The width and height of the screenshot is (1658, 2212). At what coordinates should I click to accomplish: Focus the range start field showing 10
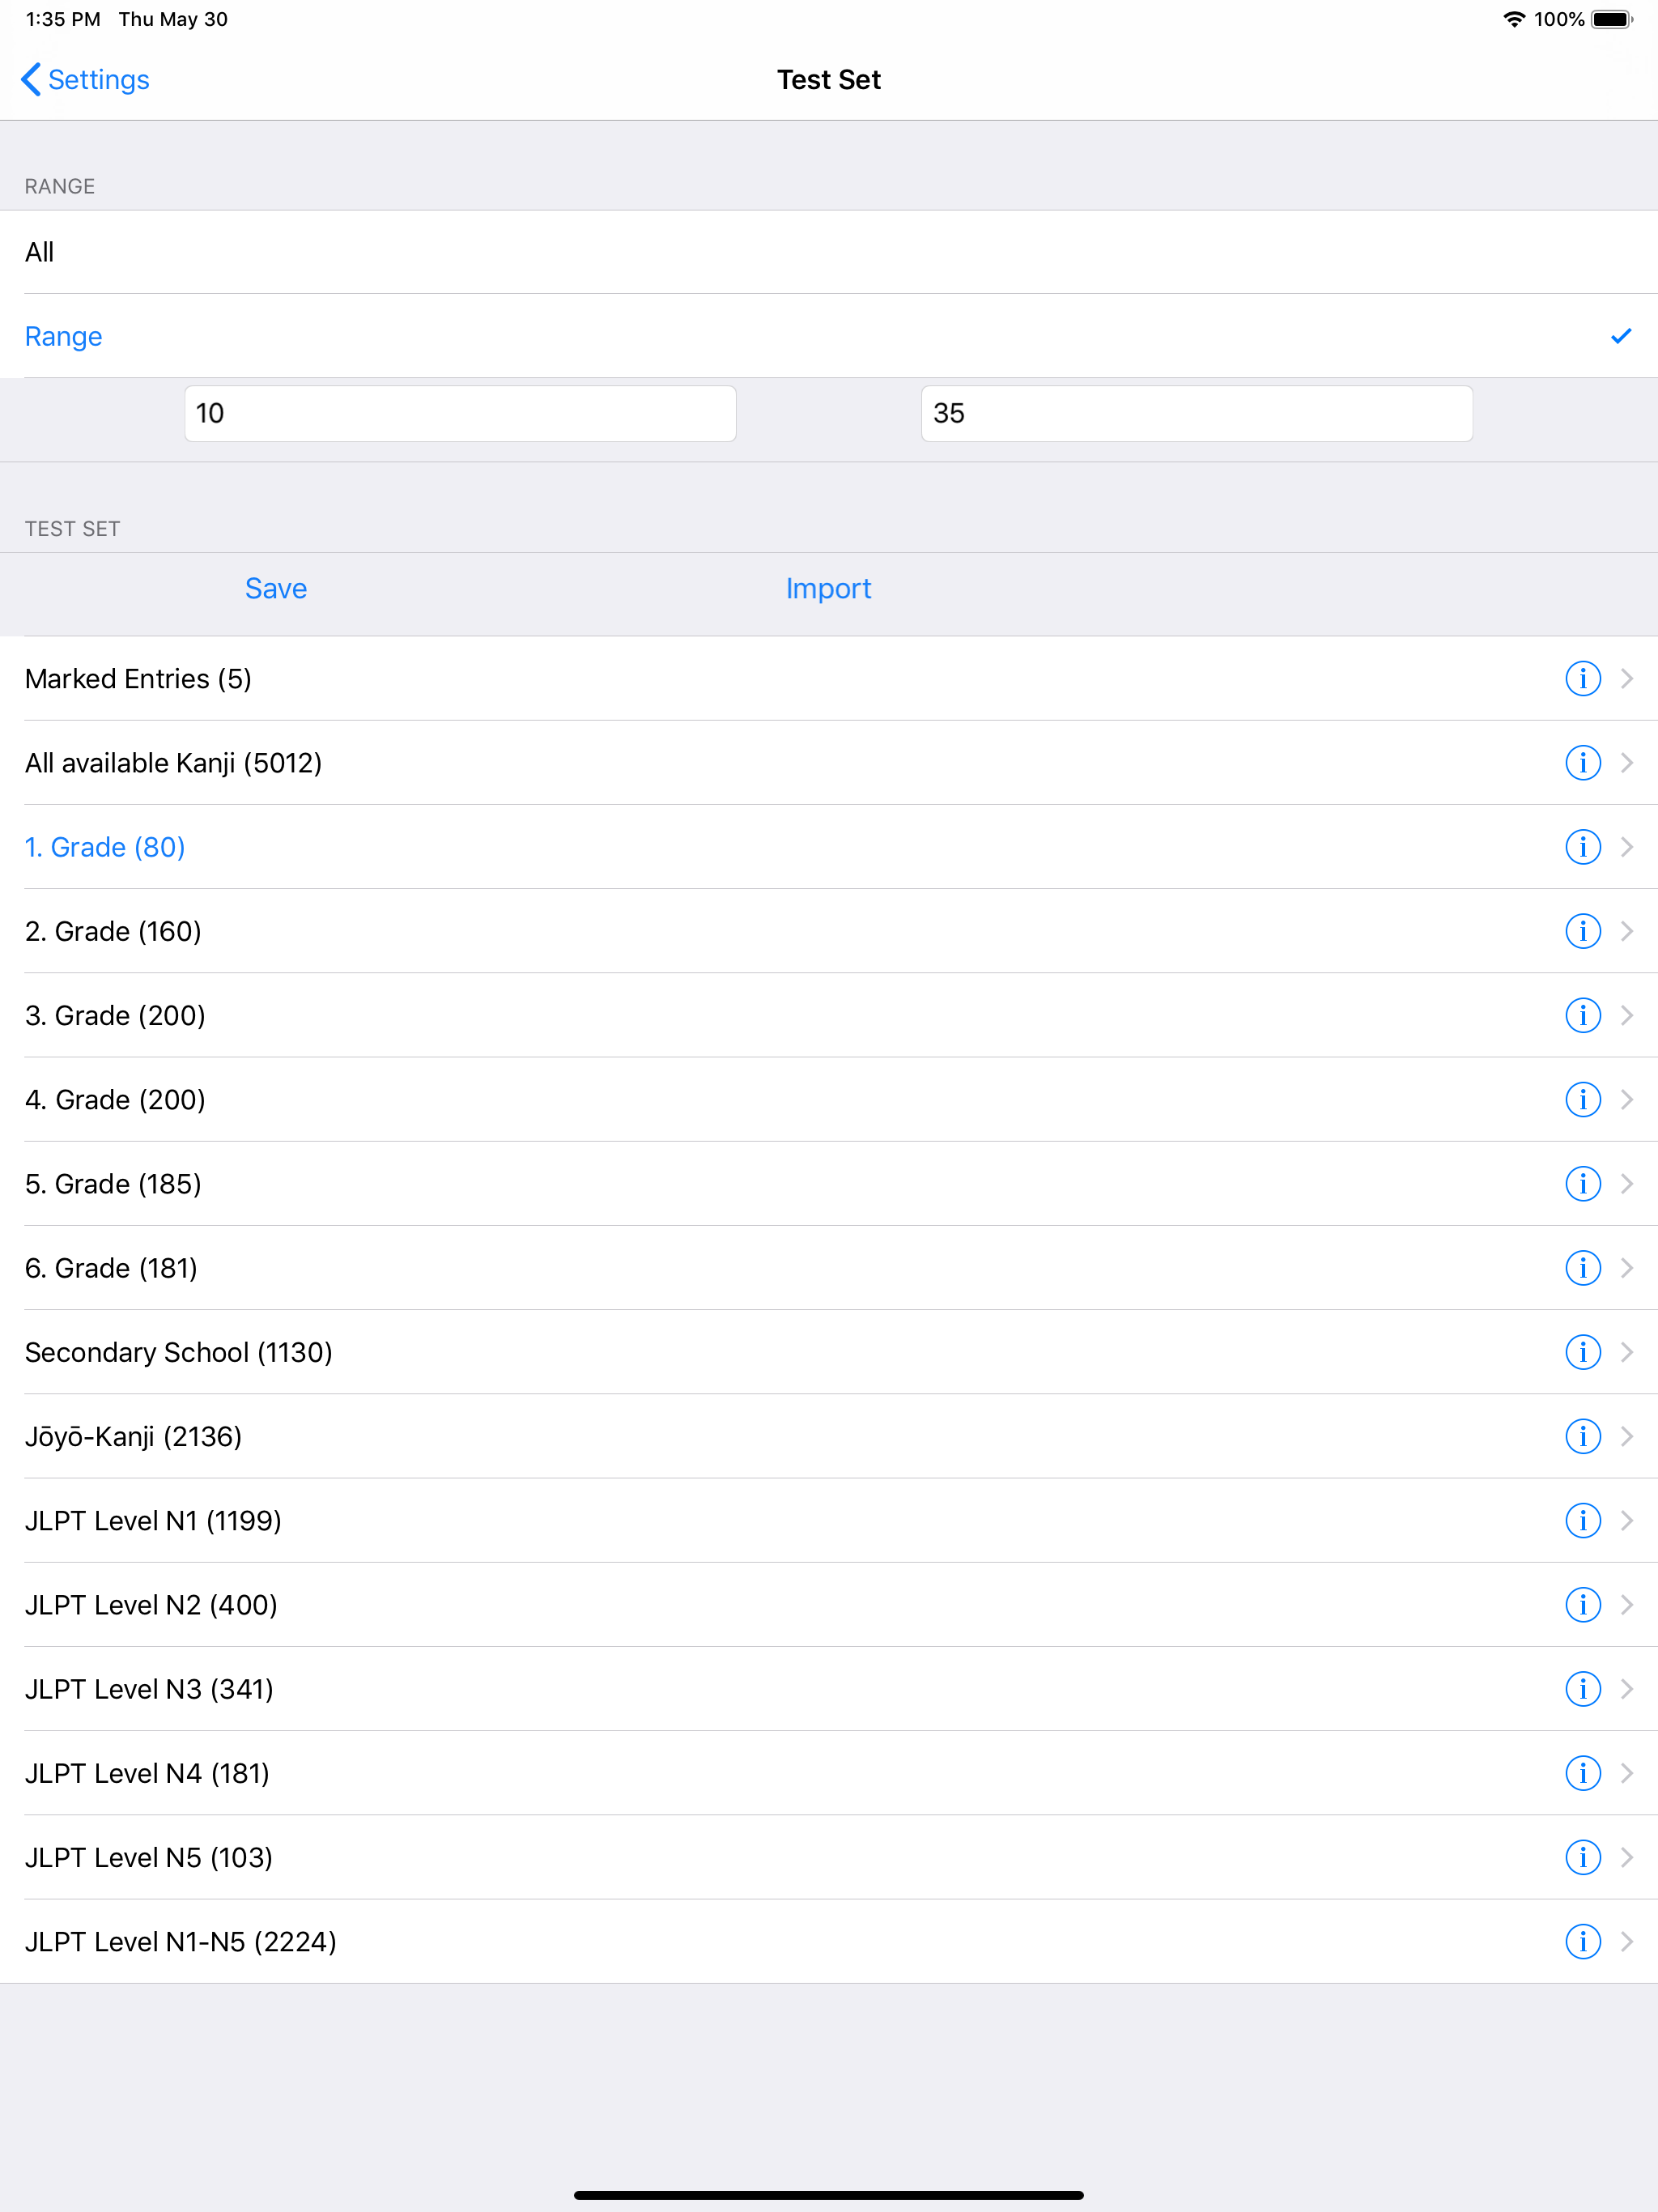tap(460, 413)
